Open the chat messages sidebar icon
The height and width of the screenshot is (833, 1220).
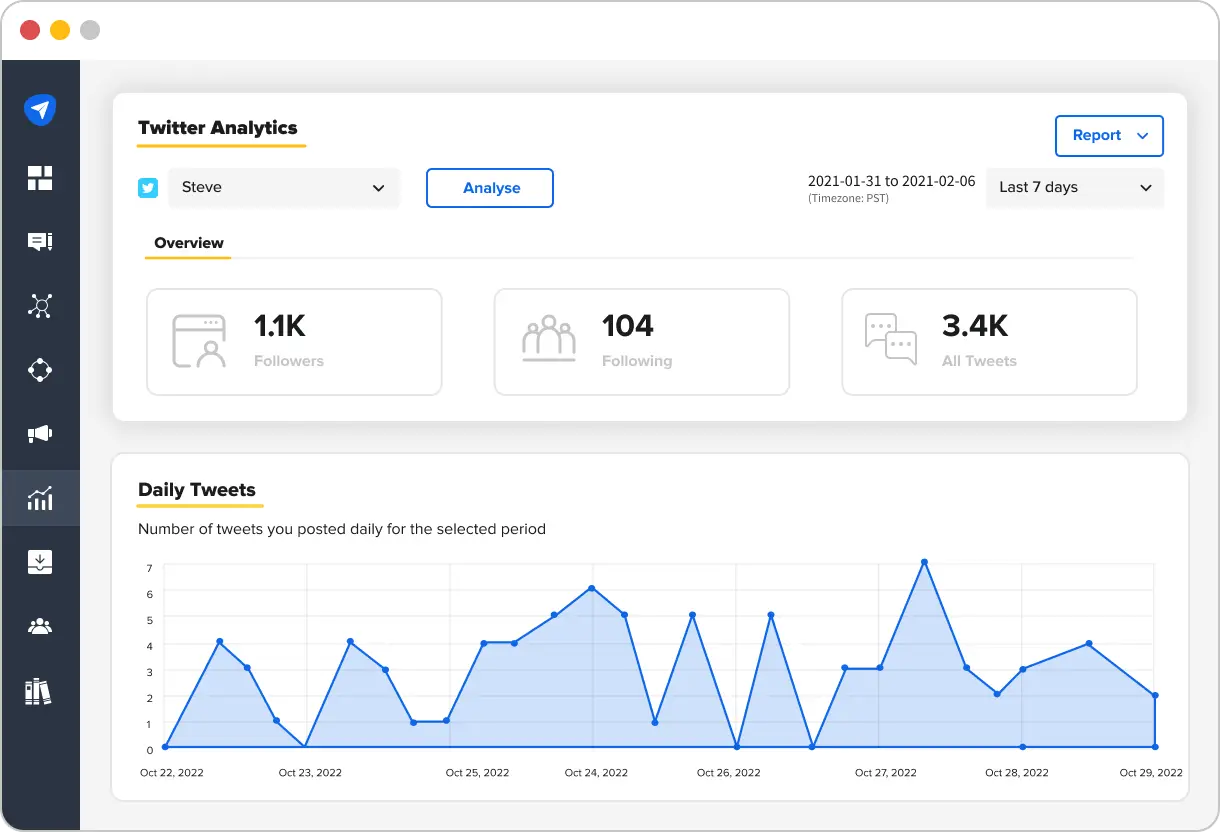tap(40, 242)
